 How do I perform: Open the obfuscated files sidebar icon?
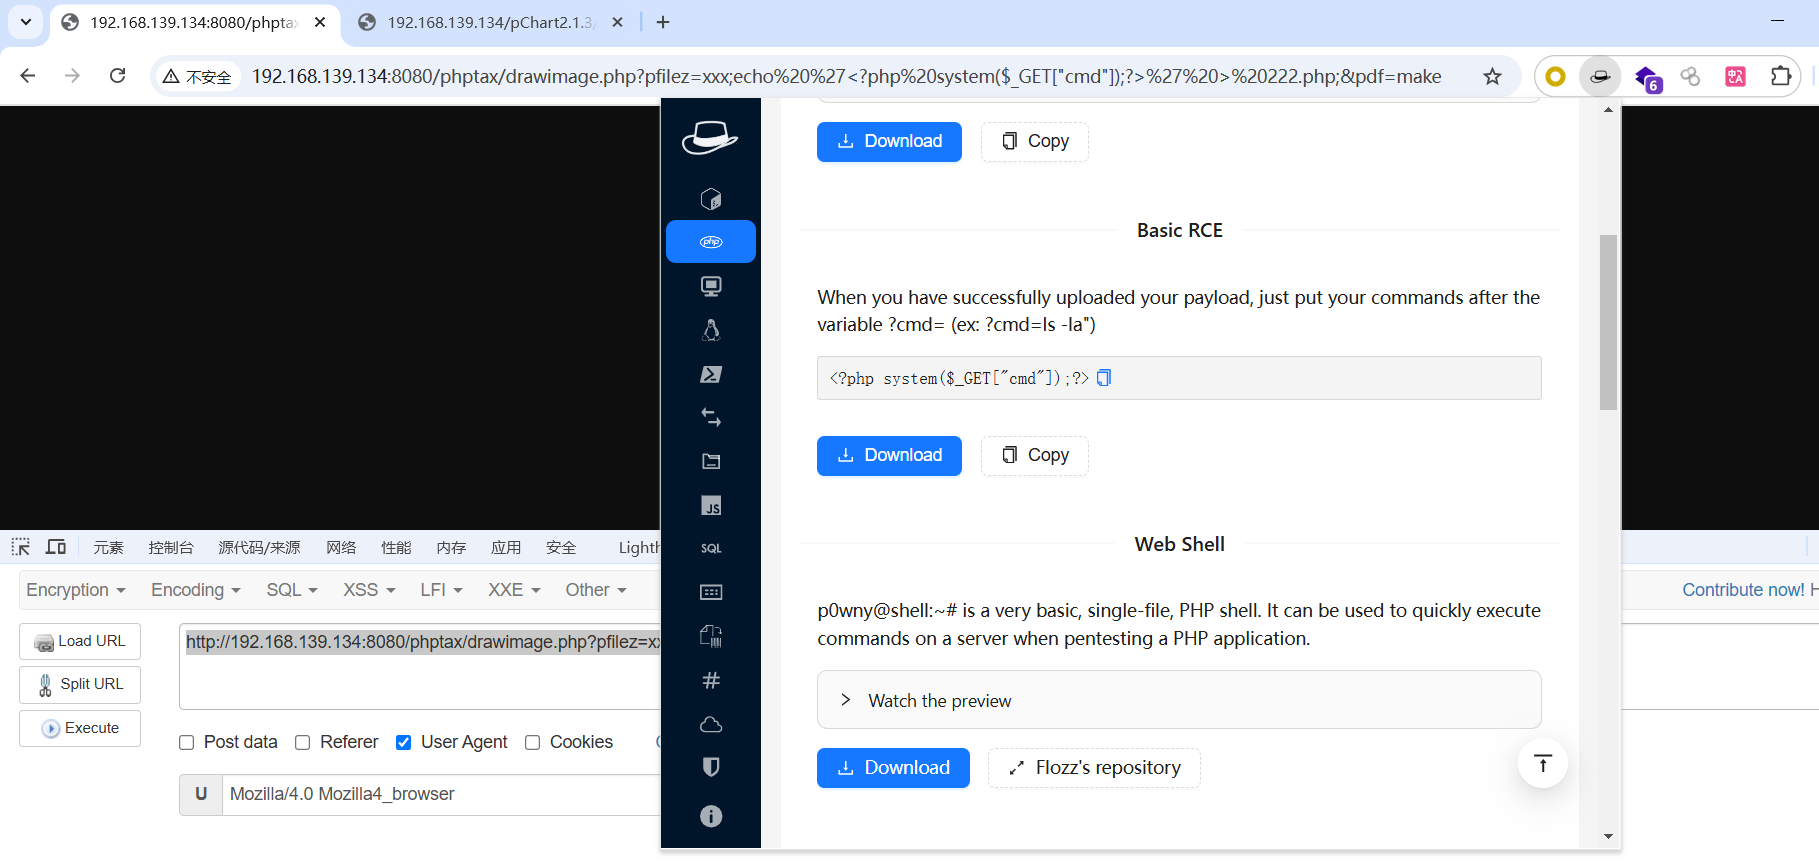click(x=711, y=636)
